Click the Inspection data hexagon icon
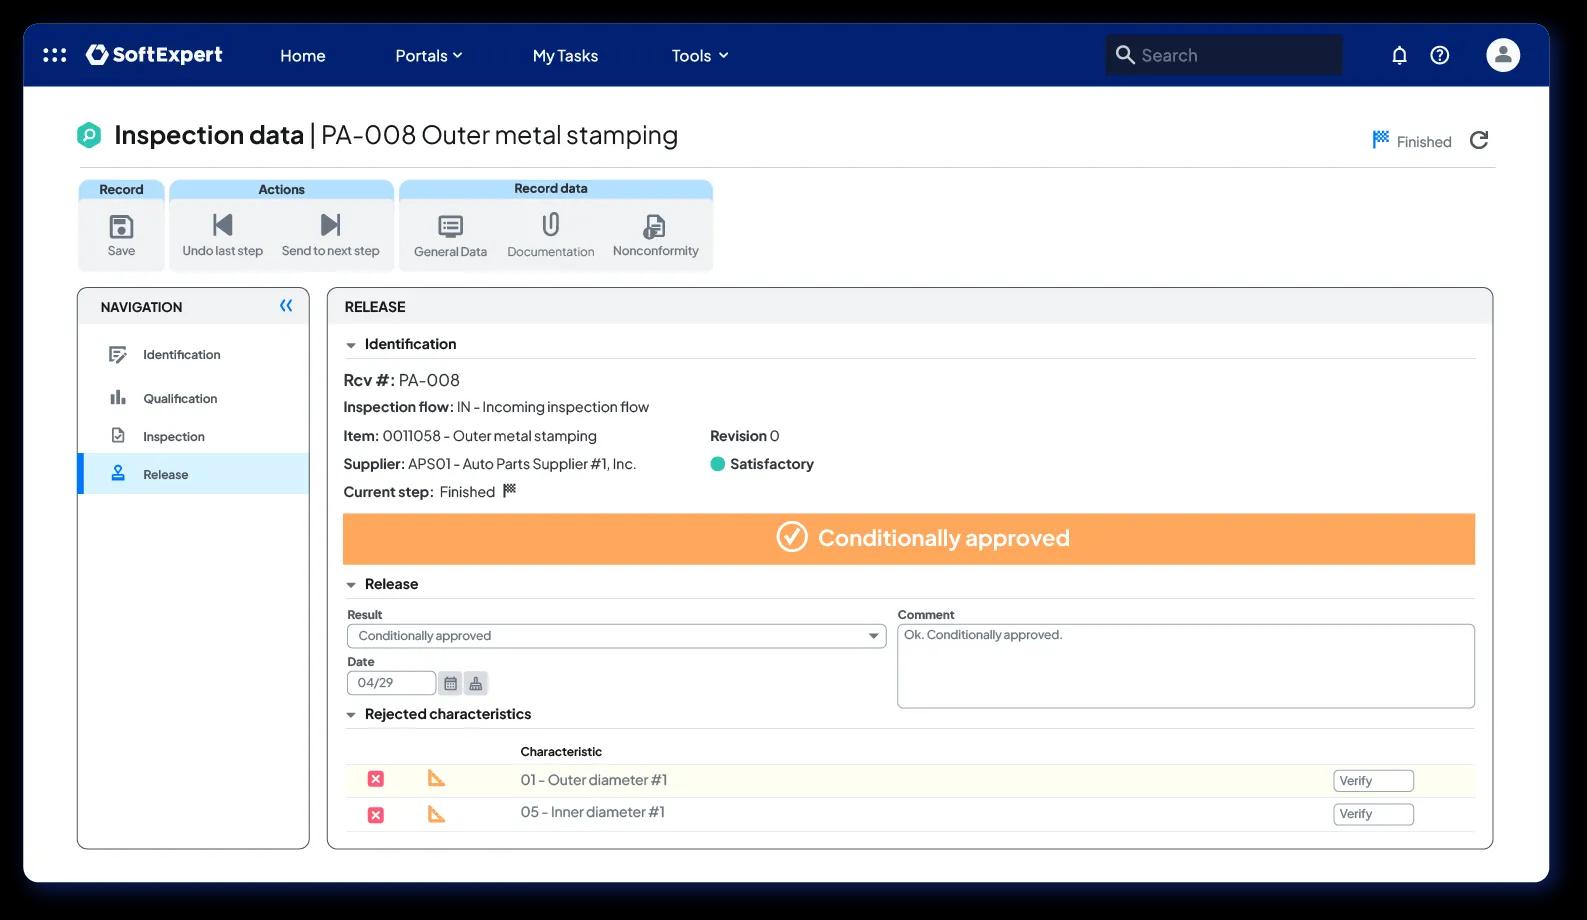 click(89, 135)
